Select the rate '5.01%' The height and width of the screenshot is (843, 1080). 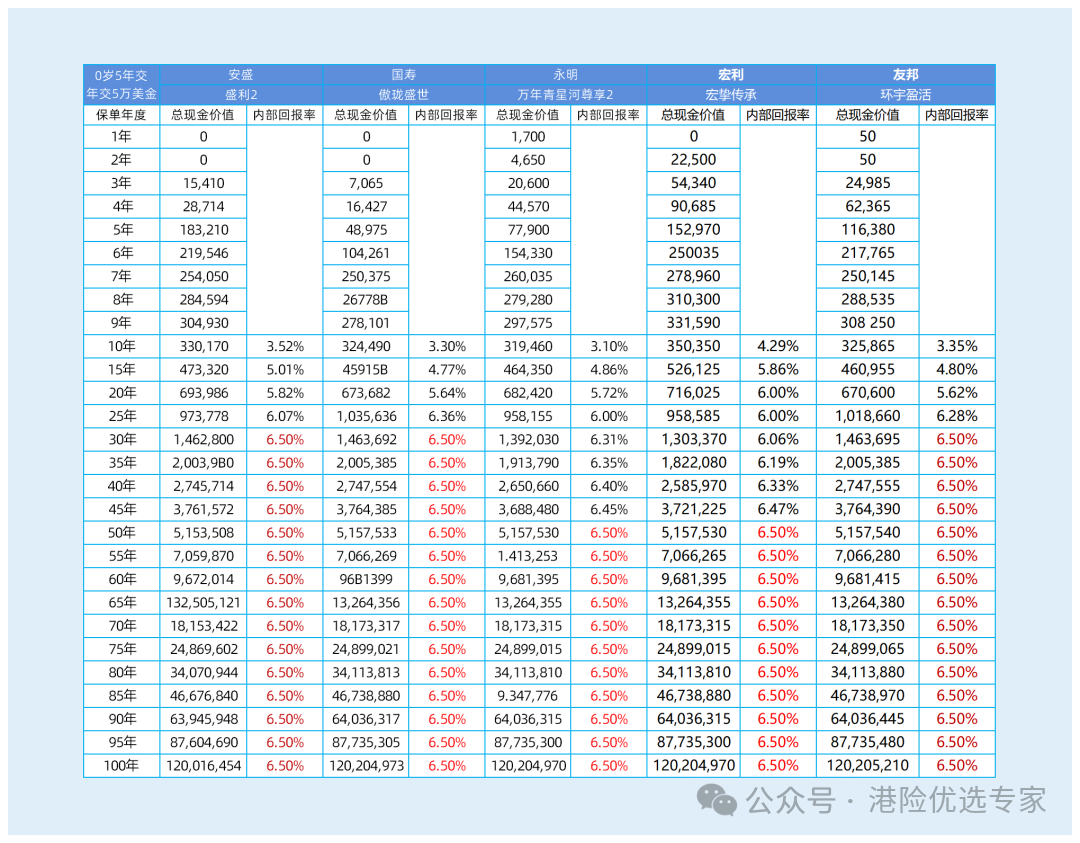coord(285,370)
